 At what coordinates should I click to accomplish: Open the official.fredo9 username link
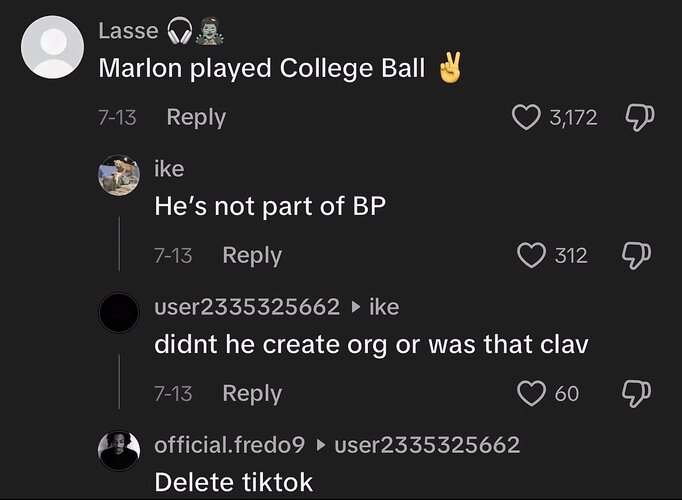230,445
